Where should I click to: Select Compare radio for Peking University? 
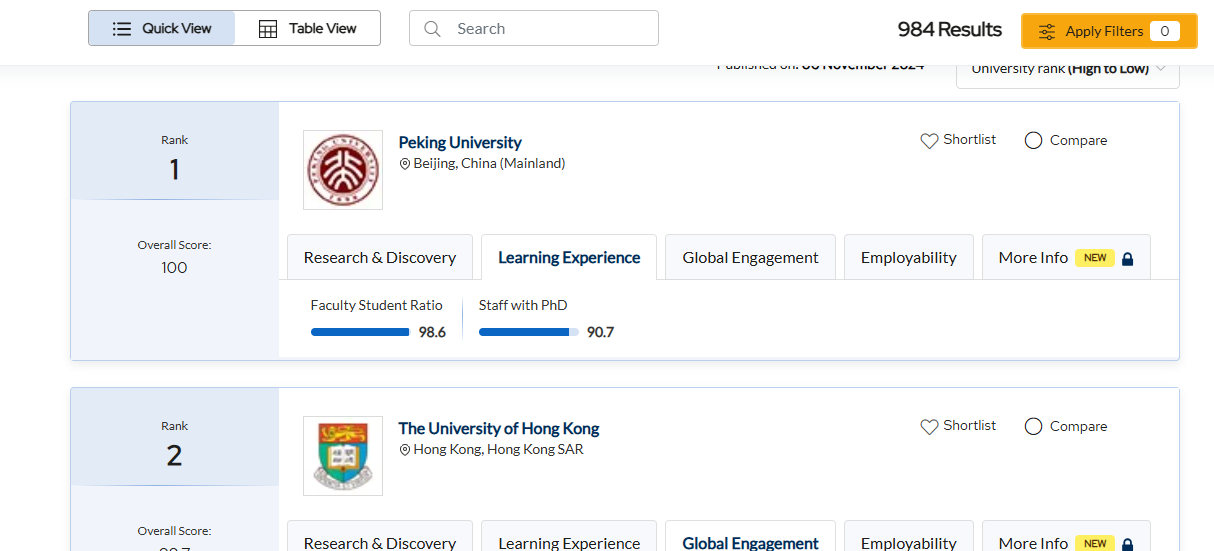click(1034, 141)
